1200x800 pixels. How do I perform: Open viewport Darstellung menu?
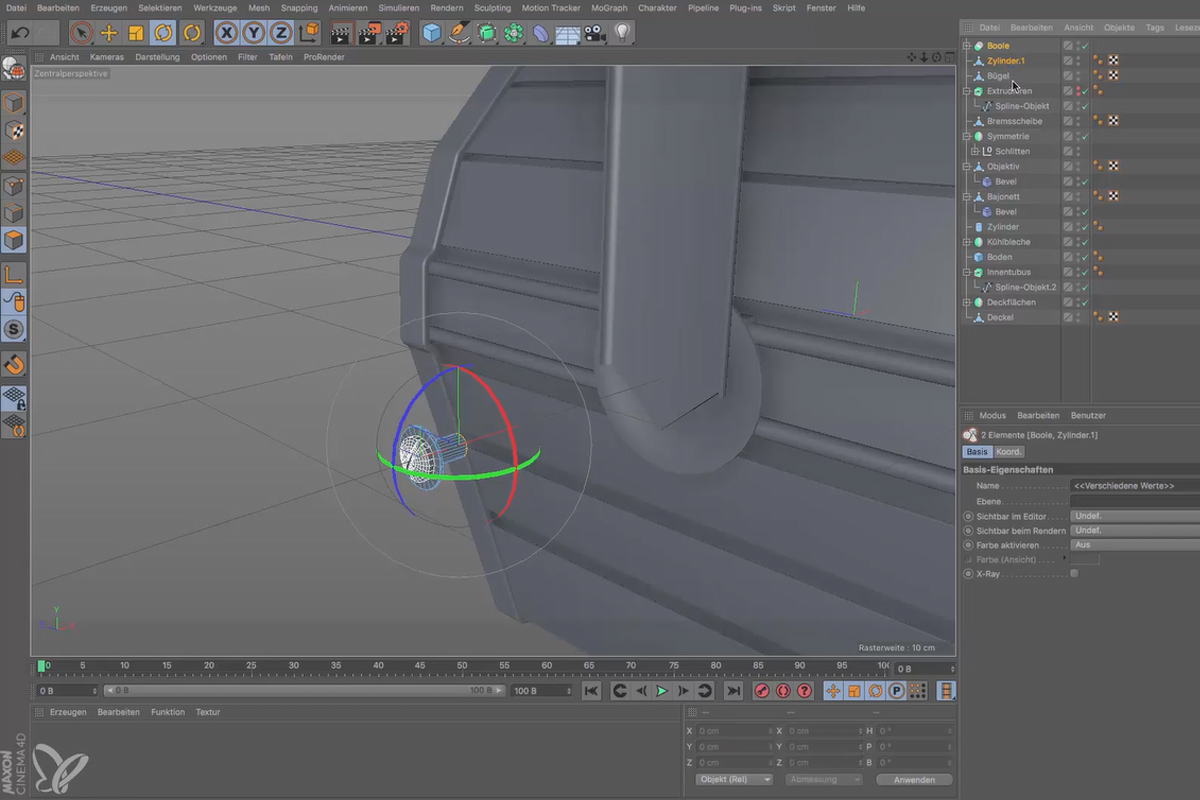coord(158,57)
